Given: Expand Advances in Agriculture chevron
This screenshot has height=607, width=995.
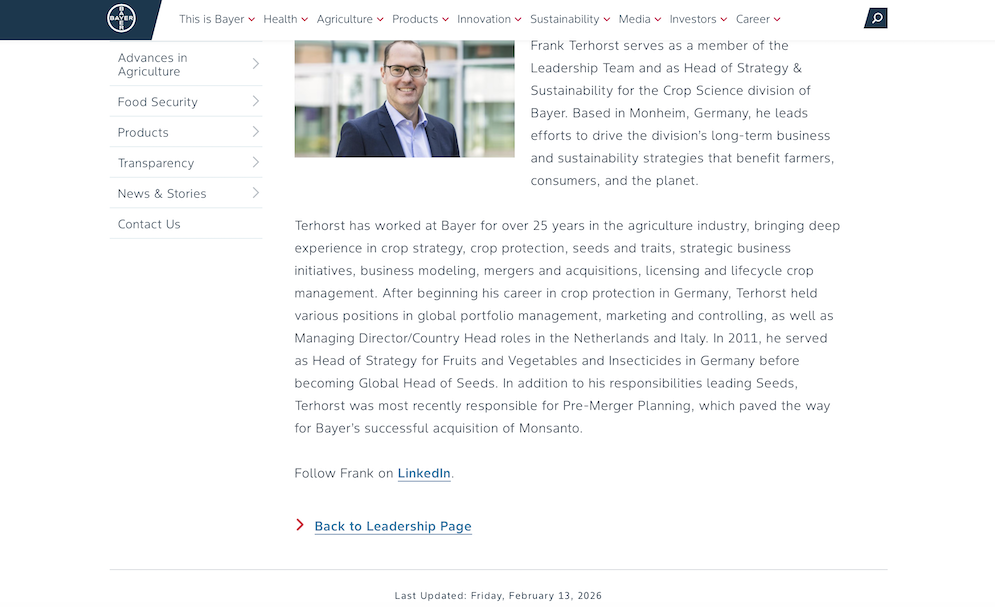Looking at the screenshot, I should pyautogui.click(x=256, y=63).
